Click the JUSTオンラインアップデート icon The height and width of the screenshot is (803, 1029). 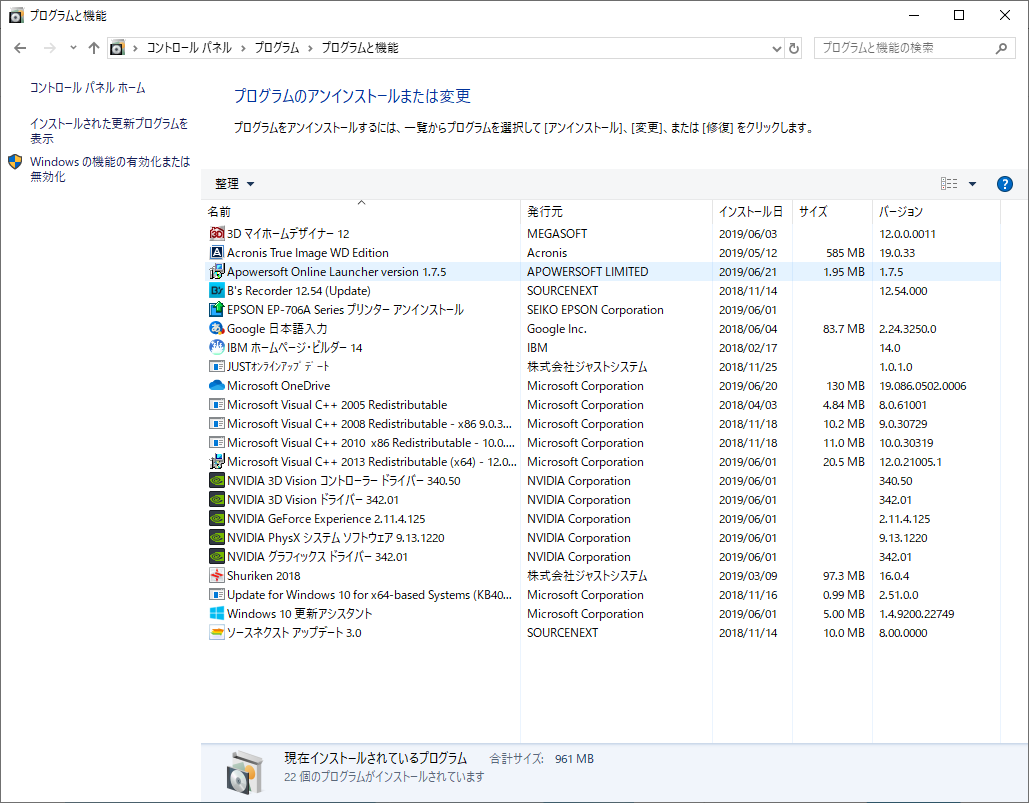pyautogui.click(x=217, y=367)
